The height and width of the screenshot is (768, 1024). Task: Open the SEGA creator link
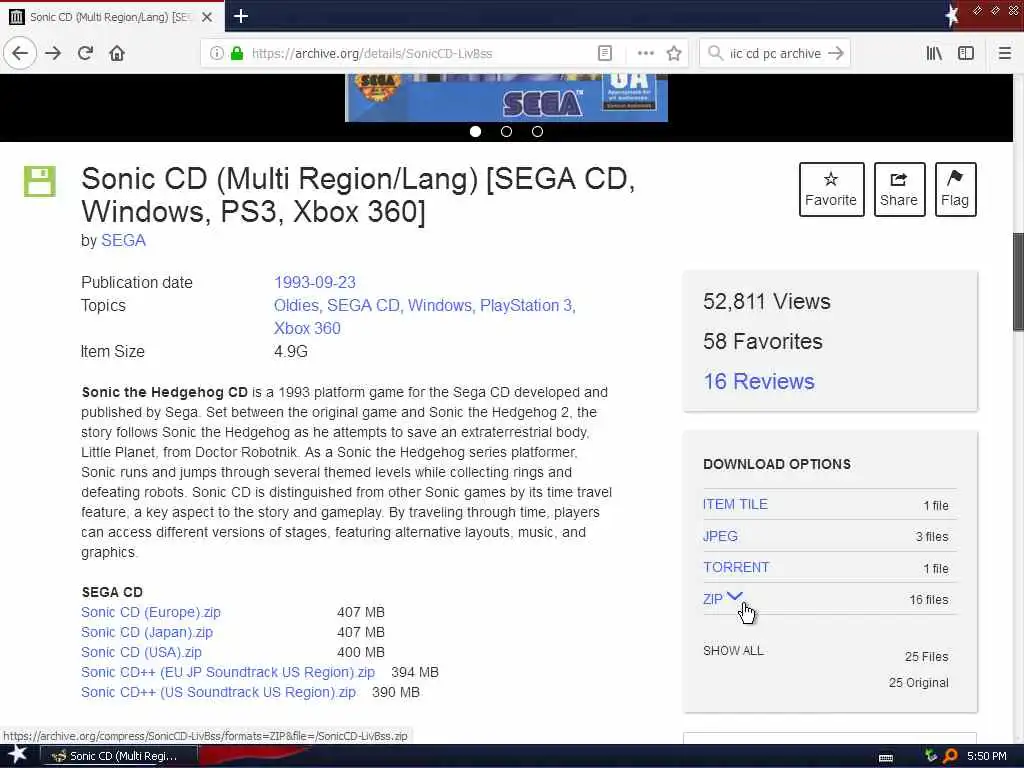point(123,240)
